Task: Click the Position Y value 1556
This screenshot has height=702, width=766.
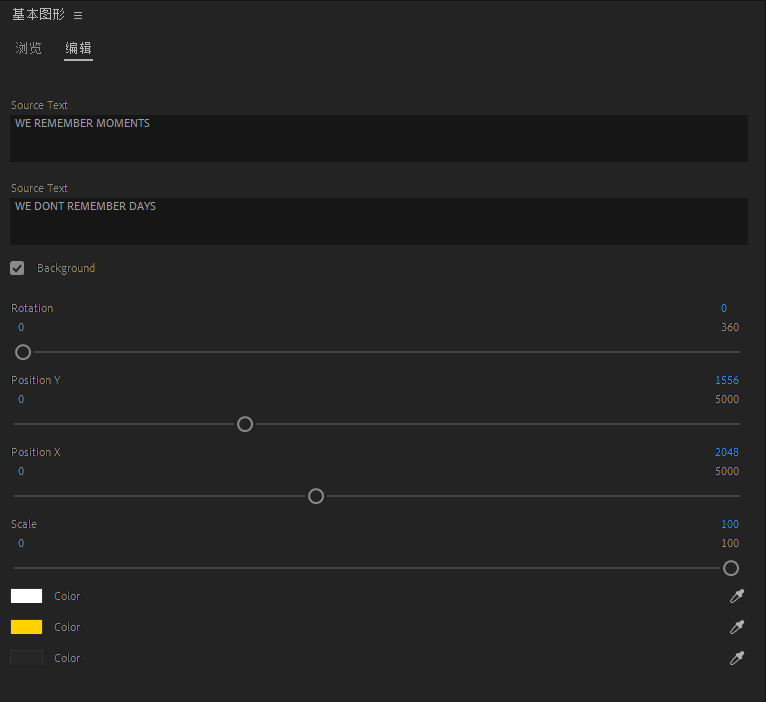Action: 727,380
